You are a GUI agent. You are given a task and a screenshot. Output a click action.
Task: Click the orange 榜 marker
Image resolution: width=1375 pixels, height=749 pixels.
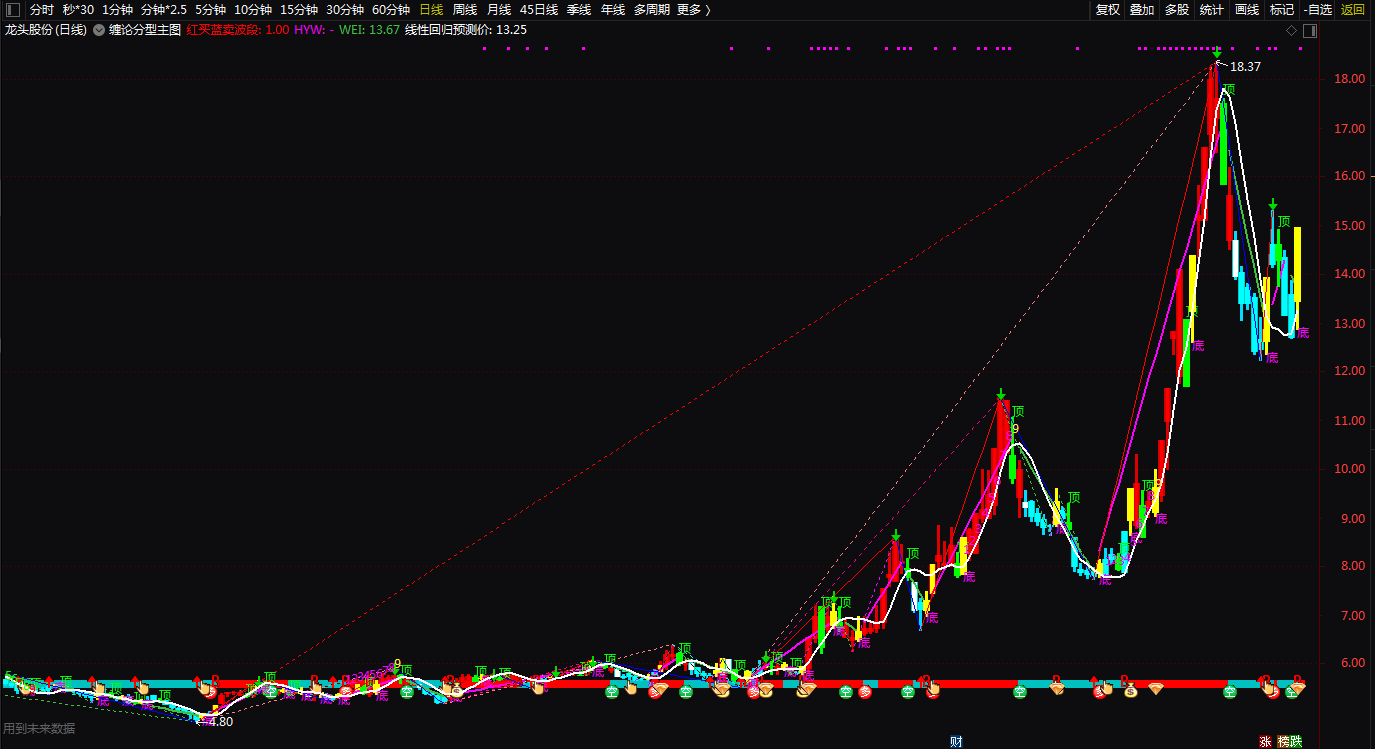coord(1284,741)
